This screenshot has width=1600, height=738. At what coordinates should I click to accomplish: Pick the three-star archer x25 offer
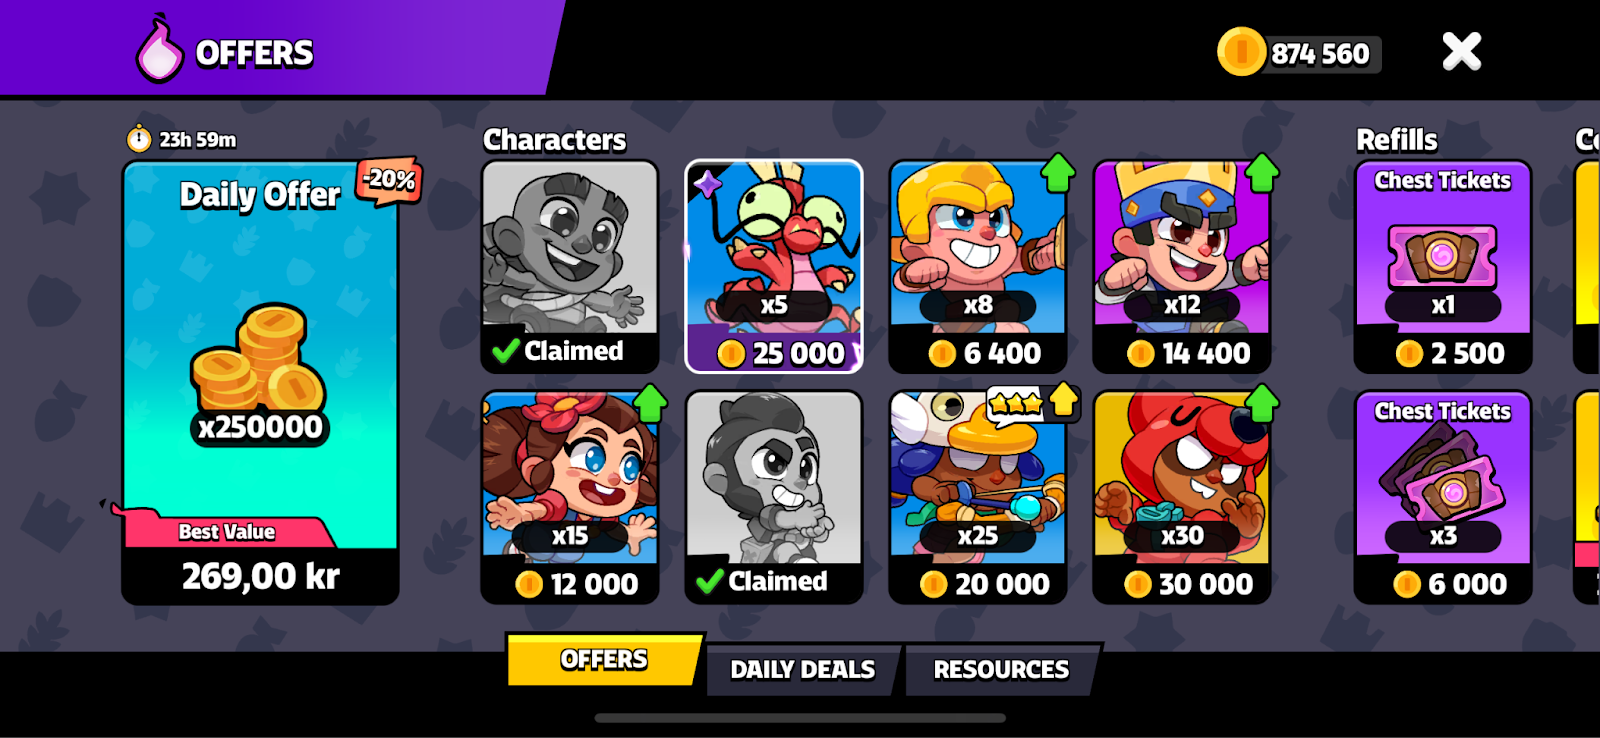(x=977, y=497)
